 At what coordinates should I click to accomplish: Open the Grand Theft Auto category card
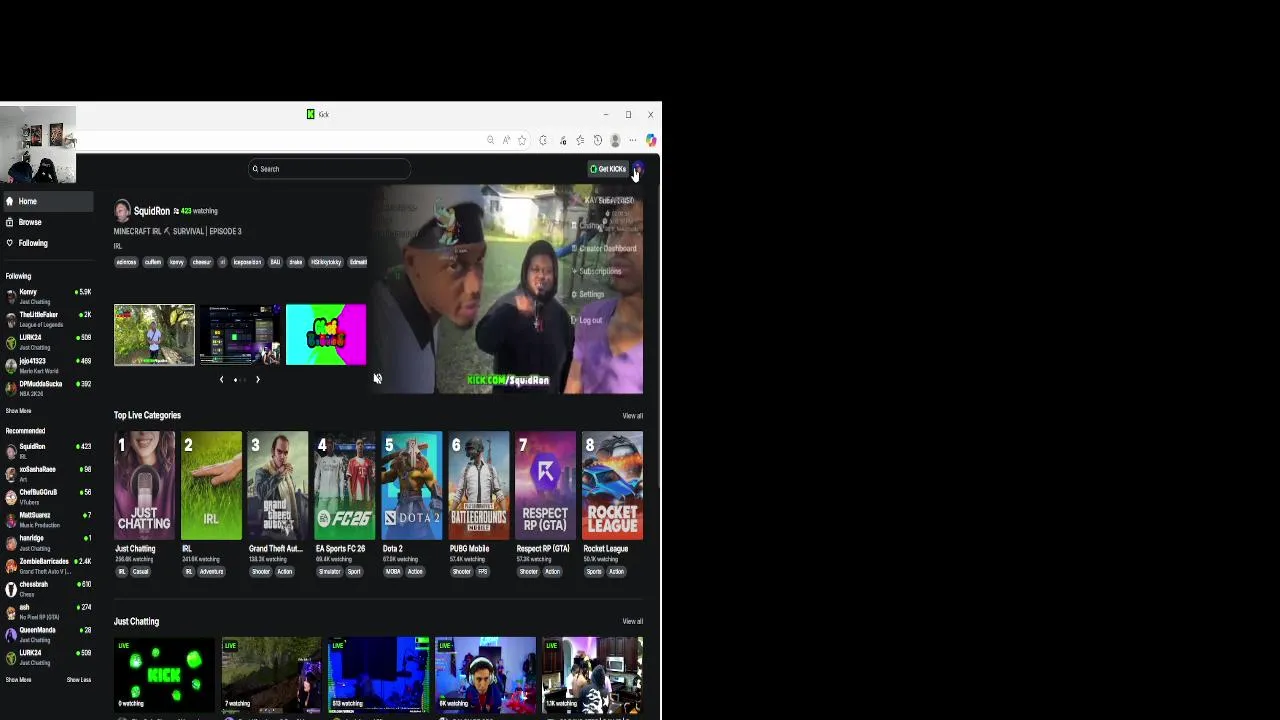278,486
